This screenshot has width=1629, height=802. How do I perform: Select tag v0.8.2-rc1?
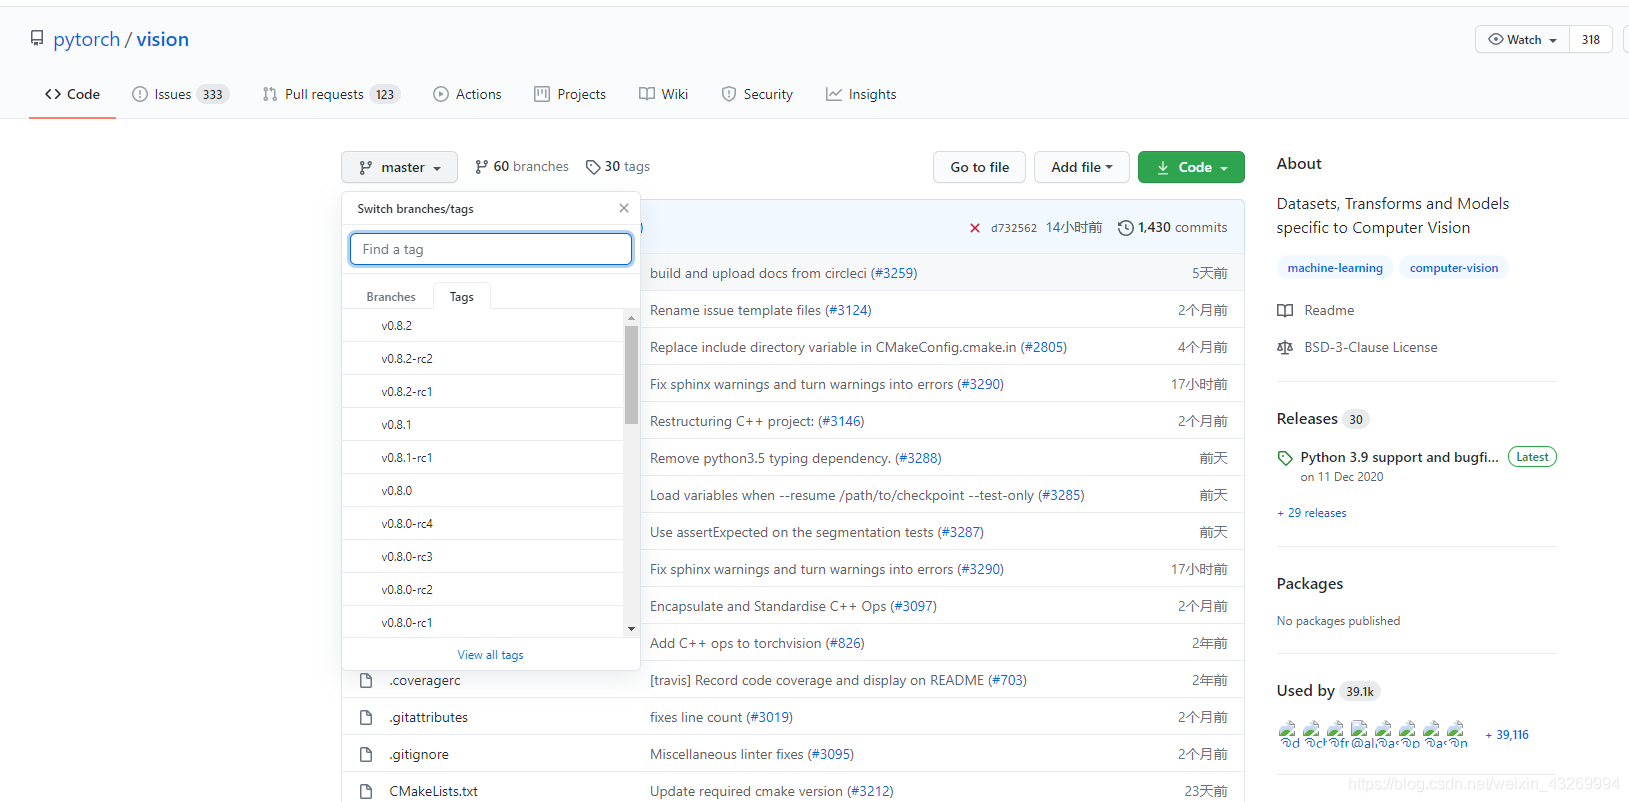pyautogui.click(x=483, y=392)
